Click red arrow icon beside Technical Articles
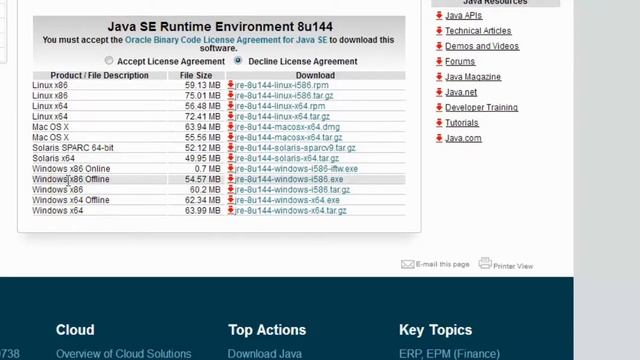640x360 pixels. click(x=439, y=31)
